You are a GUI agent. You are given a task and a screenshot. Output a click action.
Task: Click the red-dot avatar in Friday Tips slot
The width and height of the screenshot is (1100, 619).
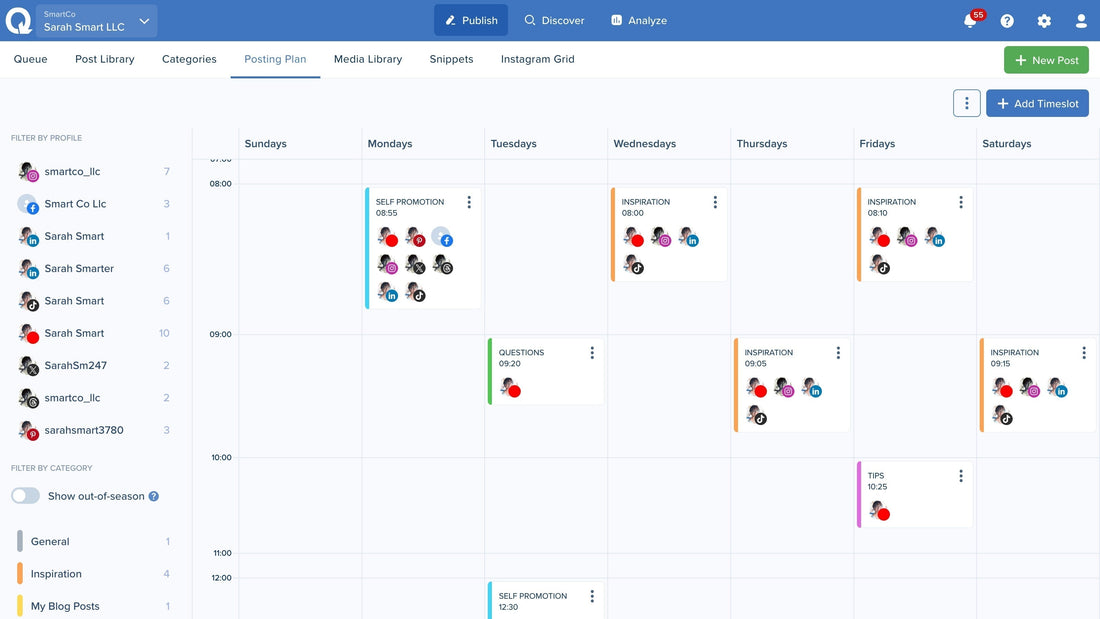pos(880,511)
